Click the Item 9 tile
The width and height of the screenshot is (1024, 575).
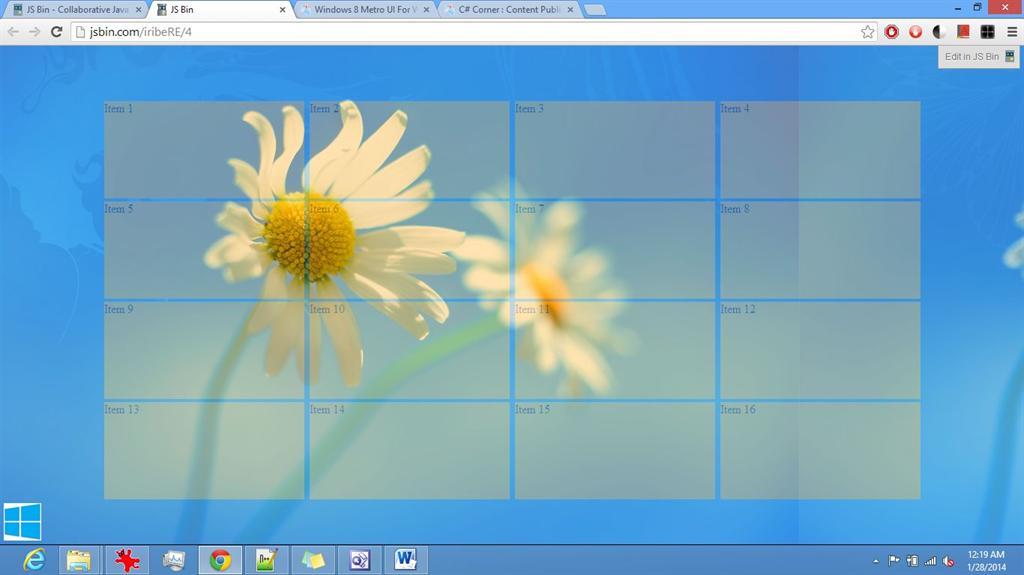click(x=204, y=350)
